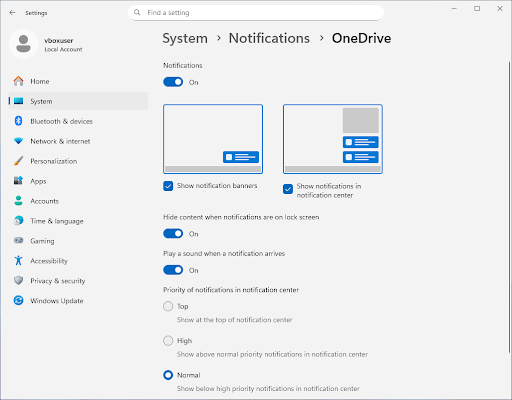Click the Windows Update sync icon
The height and width of the screenshot is (400, 512).
click(19, 300)
